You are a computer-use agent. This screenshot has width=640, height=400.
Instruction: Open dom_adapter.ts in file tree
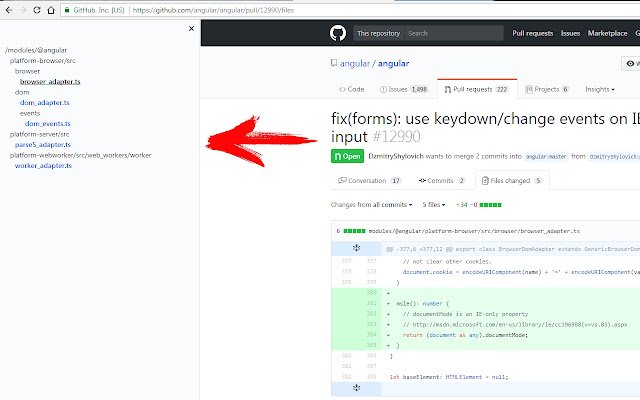tap(44, 103)
